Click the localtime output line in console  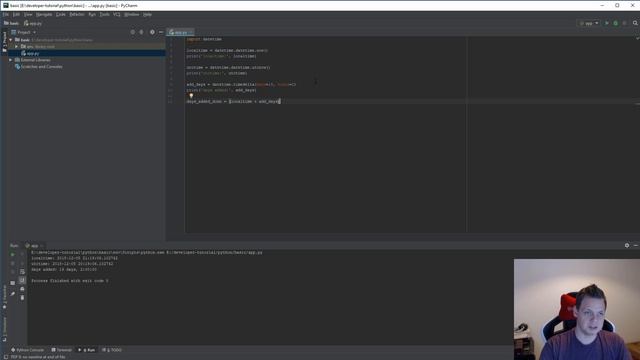point(74,258)
